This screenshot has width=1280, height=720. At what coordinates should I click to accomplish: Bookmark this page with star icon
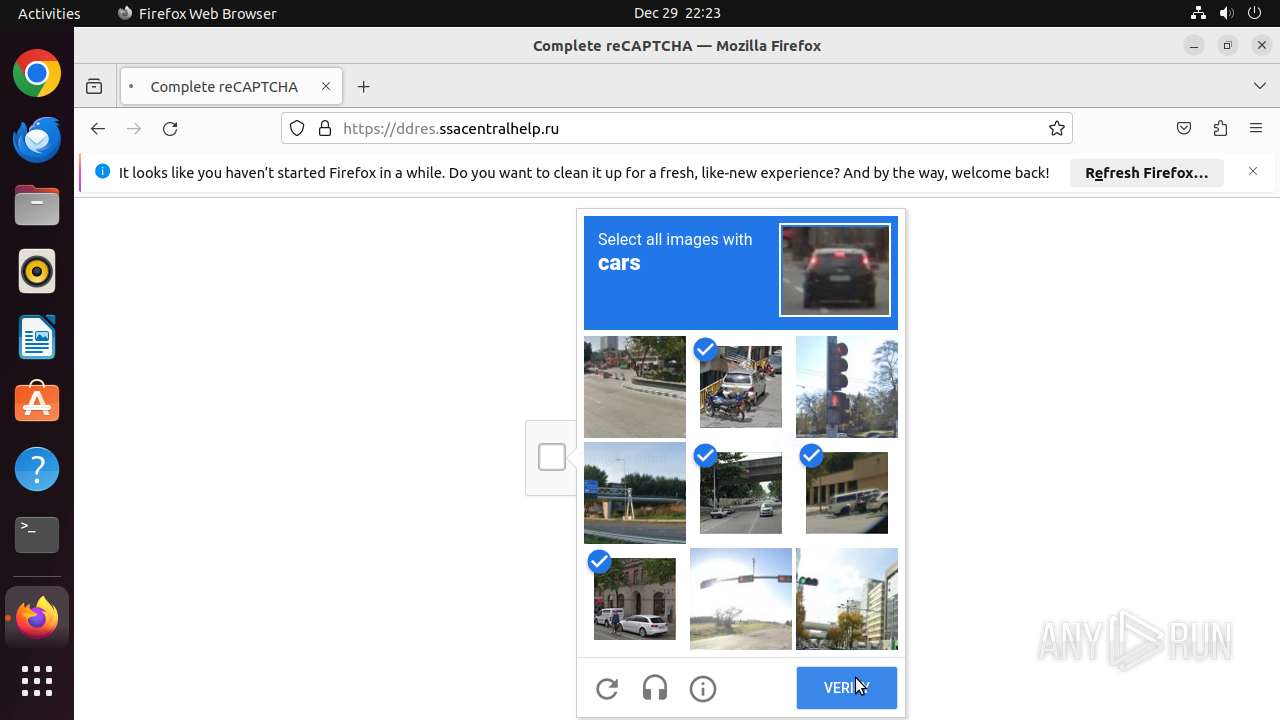click(1056, 128)
